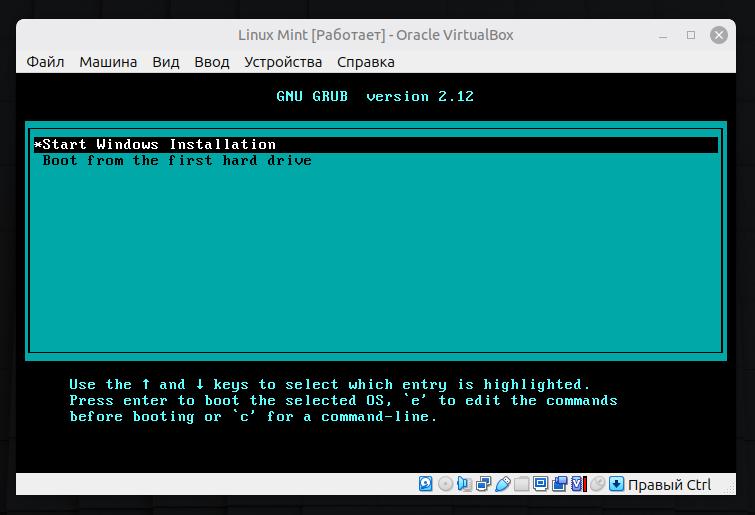Click the Правый Ctrl host key label

click(x=669, y=484)
